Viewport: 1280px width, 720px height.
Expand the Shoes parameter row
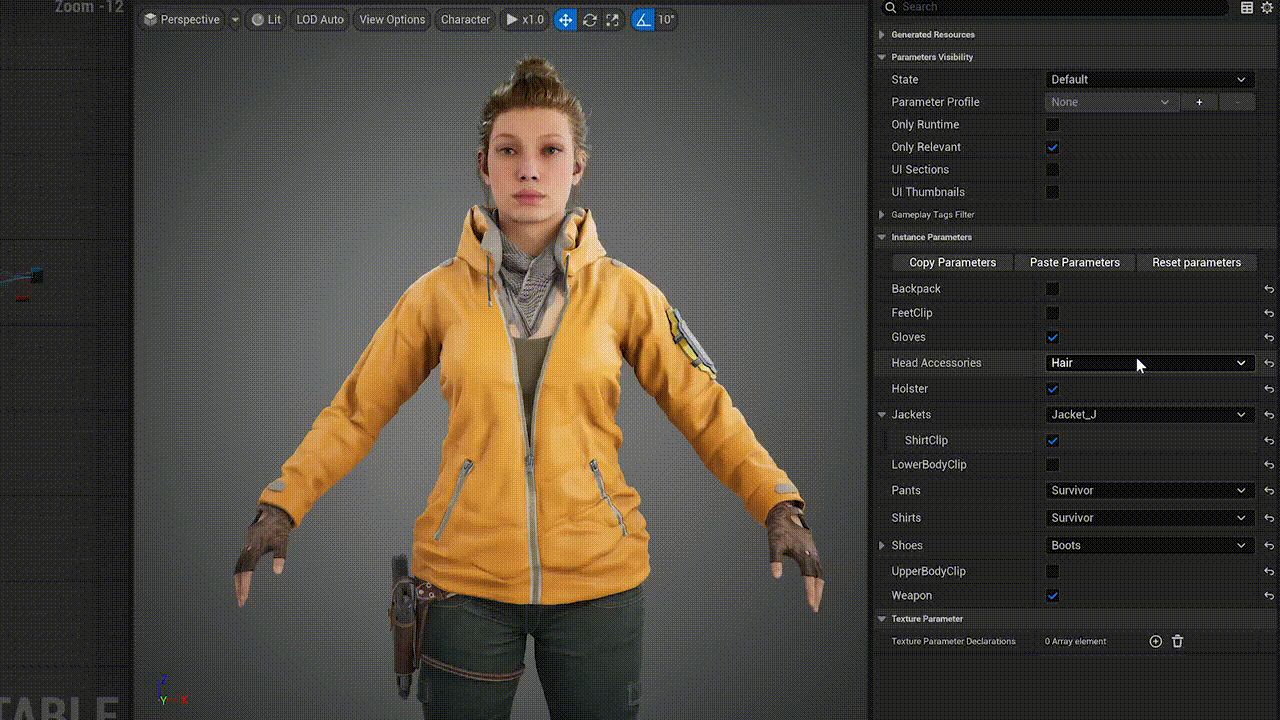[x=882, y=545]
